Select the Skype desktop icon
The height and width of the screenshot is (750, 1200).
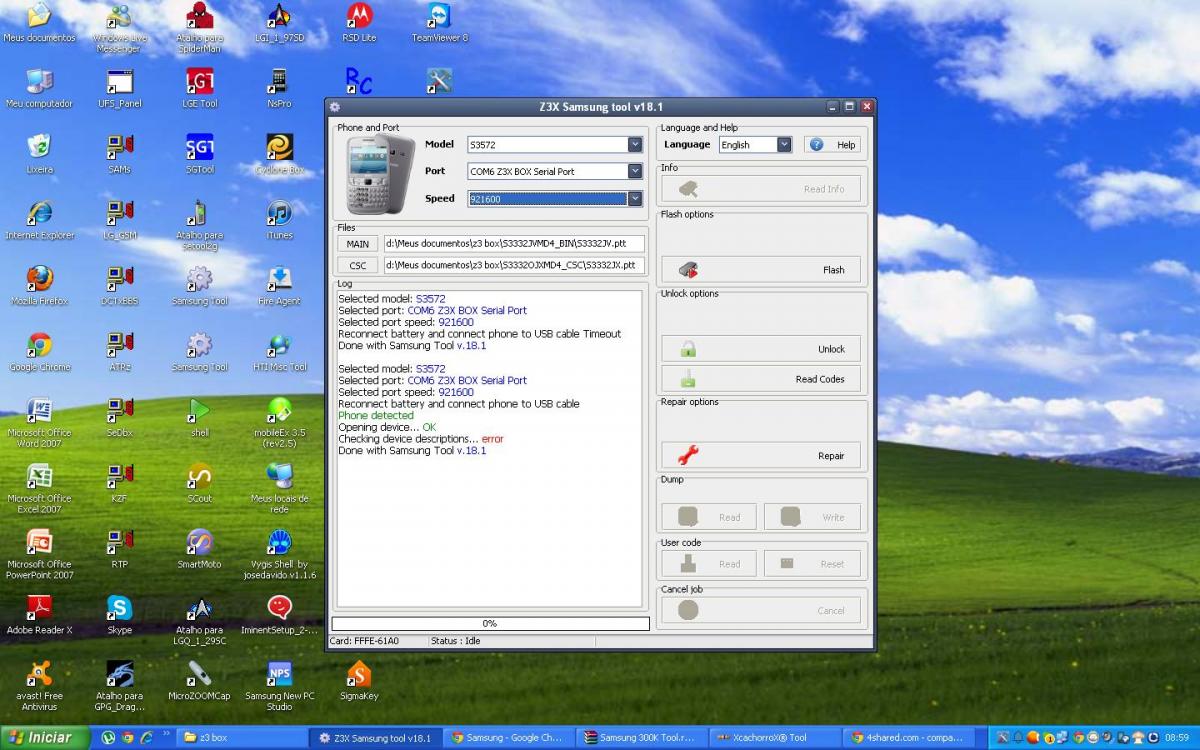click(119, 615)
